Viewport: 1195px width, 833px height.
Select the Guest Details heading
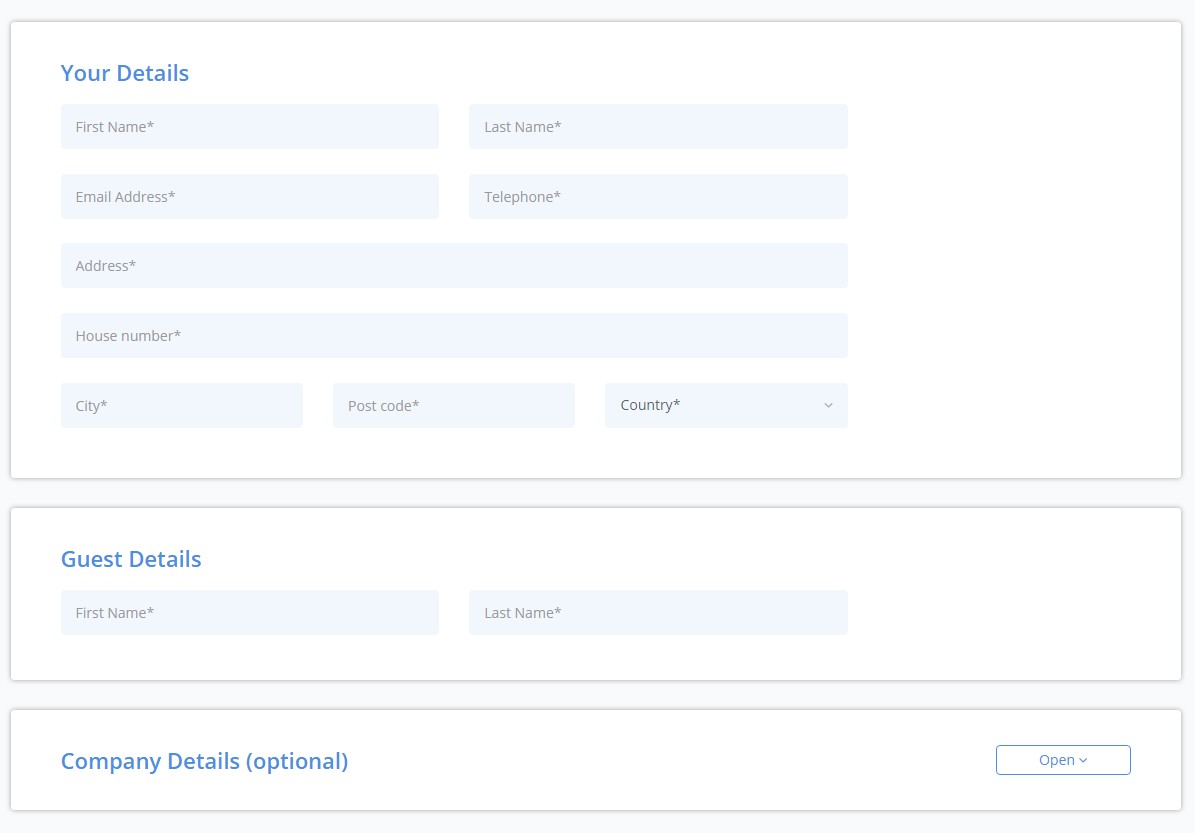[130, 558]
